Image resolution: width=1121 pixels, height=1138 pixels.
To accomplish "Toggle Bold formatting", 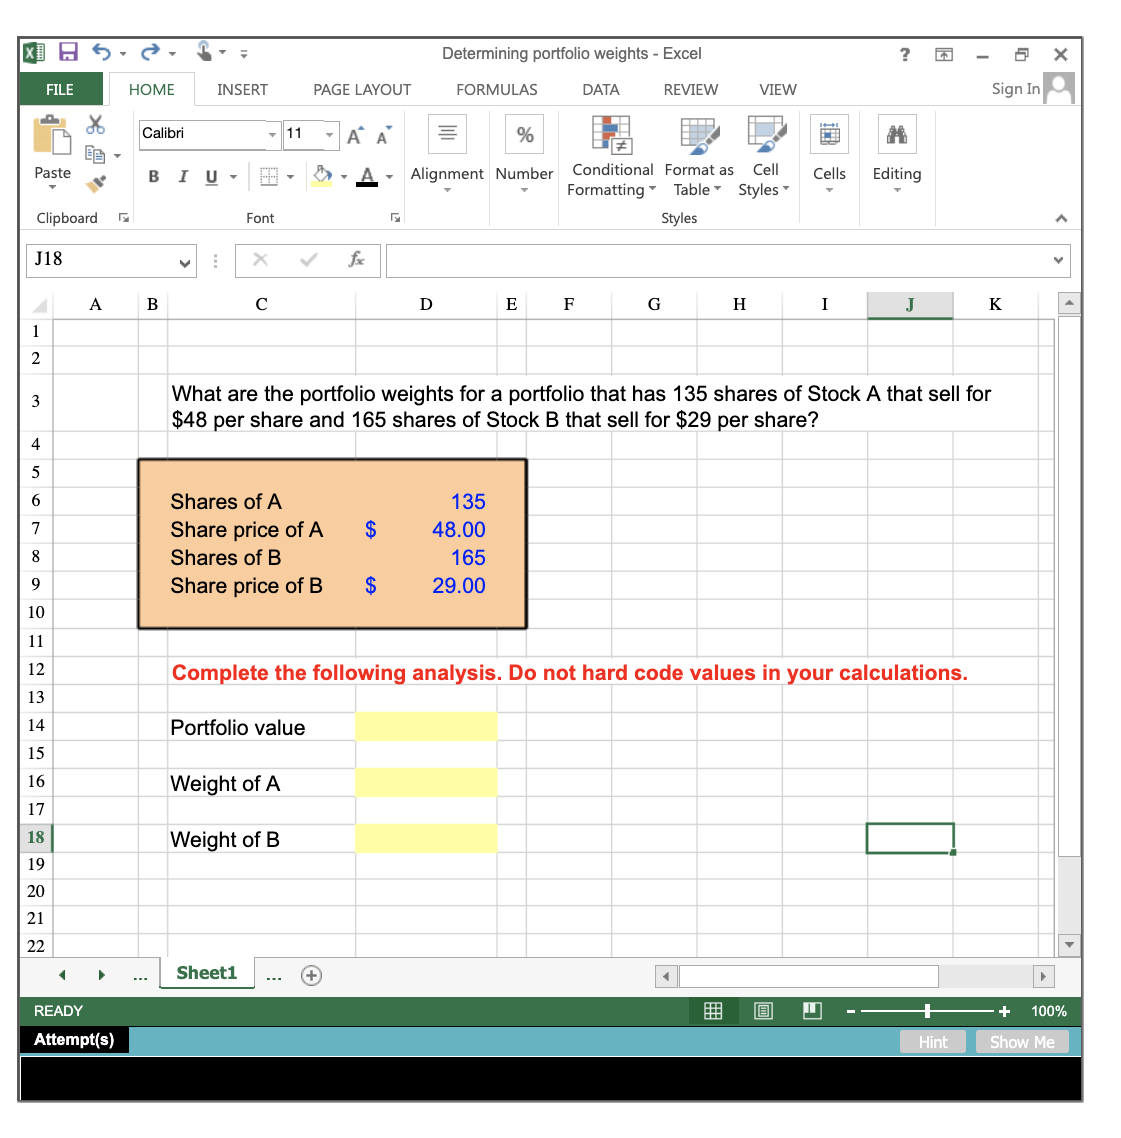I will 153,176.
